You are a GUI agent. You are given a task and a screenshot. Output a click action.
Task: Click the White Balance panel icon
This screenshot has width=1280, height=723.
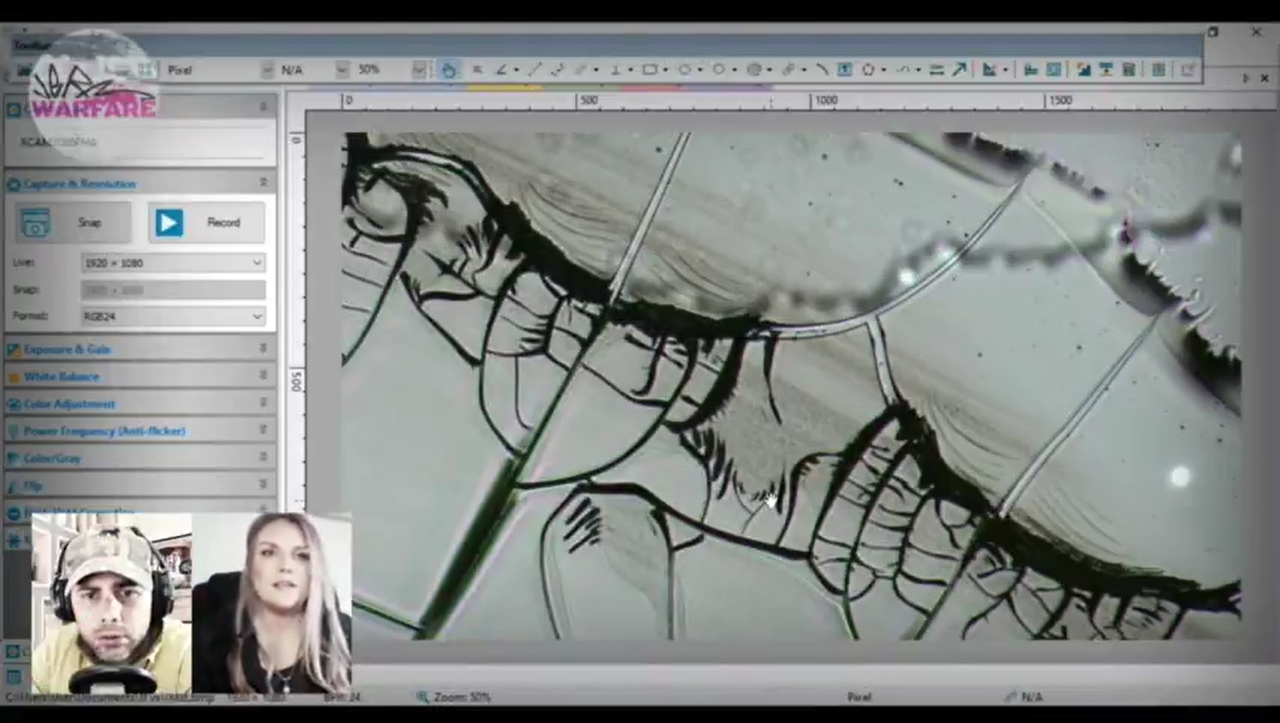(14, 376)
